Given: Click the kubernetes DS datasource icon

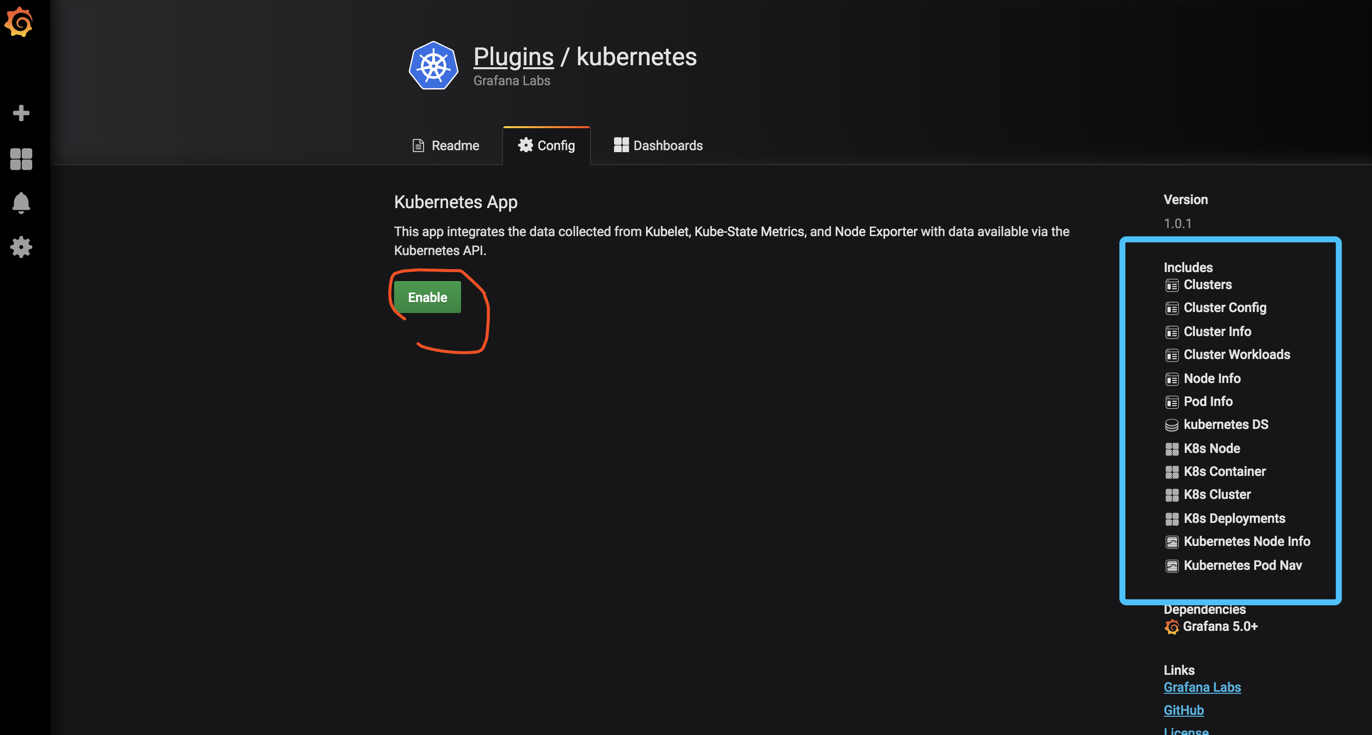Looking at the screenshot, I should (x=1172, y=425).
